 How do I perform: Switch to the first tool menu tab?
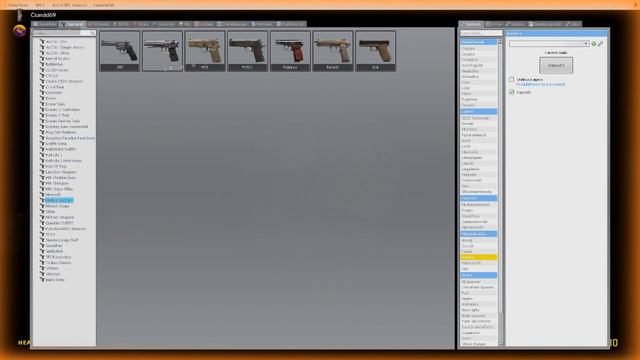tap(471, 24)
